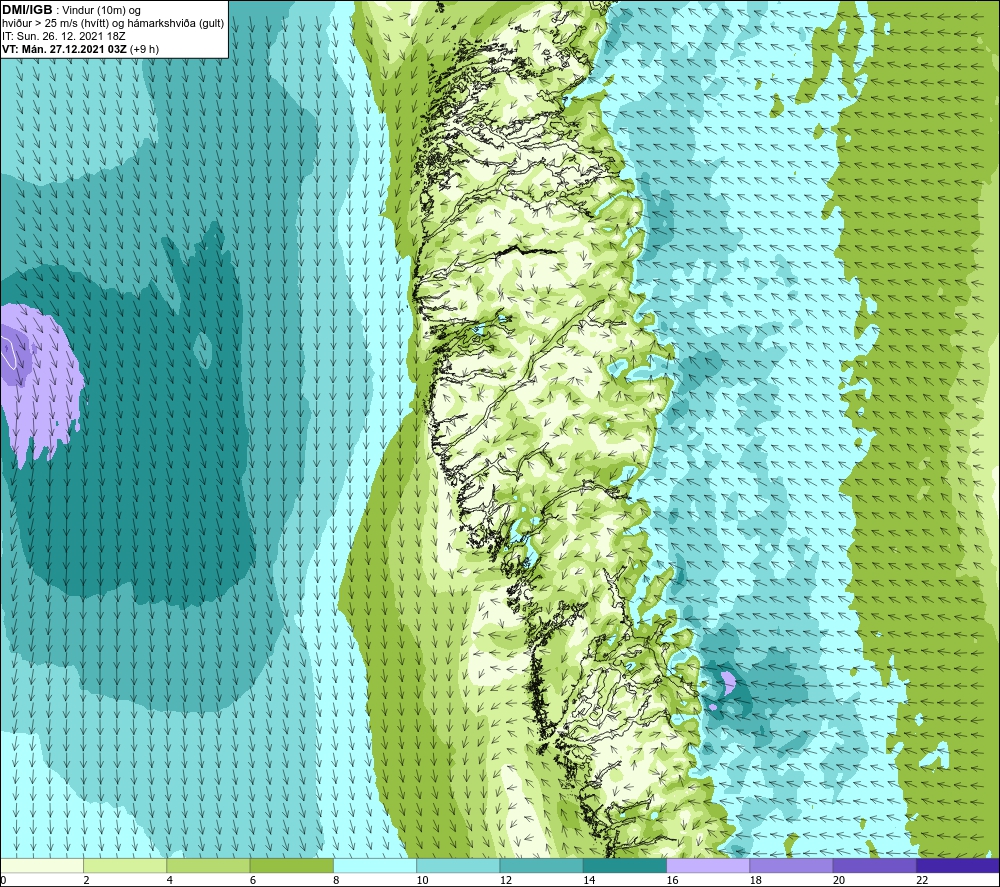Click the 'DMI/IGB : Vindur (10m) og' title line

click(x=72, y=10)
